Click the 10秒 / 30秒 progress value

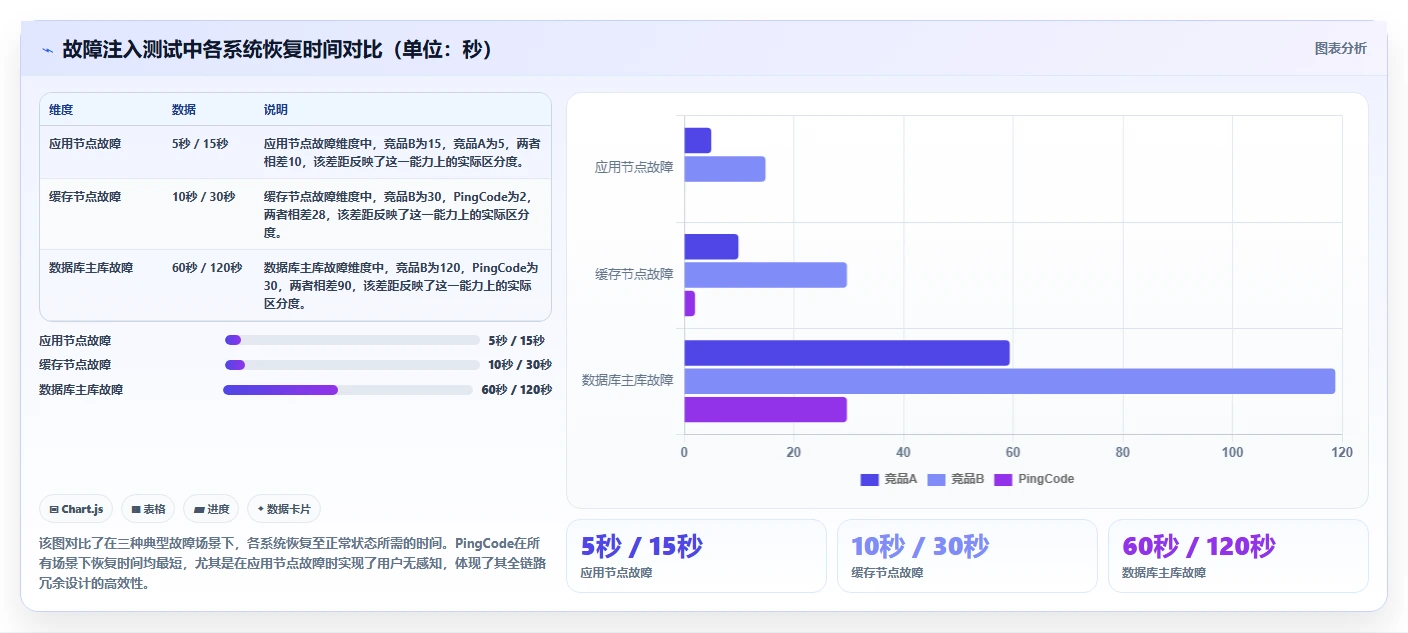click(x=520, y=365)
